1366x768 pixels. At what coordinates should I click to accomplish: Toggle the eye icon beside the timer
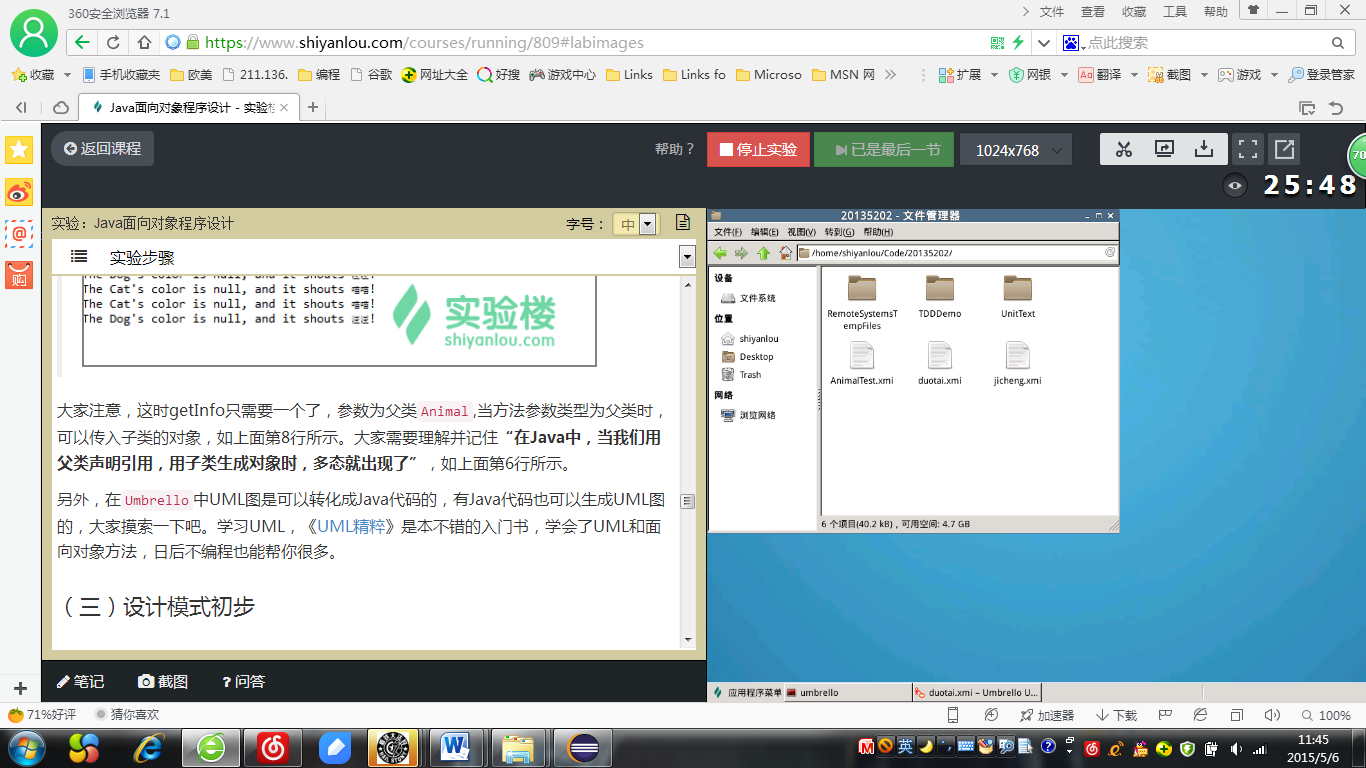1236,185
